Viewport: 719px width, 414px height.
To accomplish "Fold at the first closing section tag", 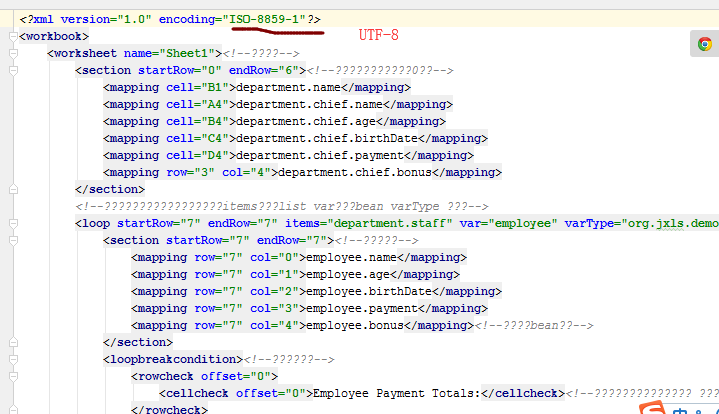I will (13, 189).
